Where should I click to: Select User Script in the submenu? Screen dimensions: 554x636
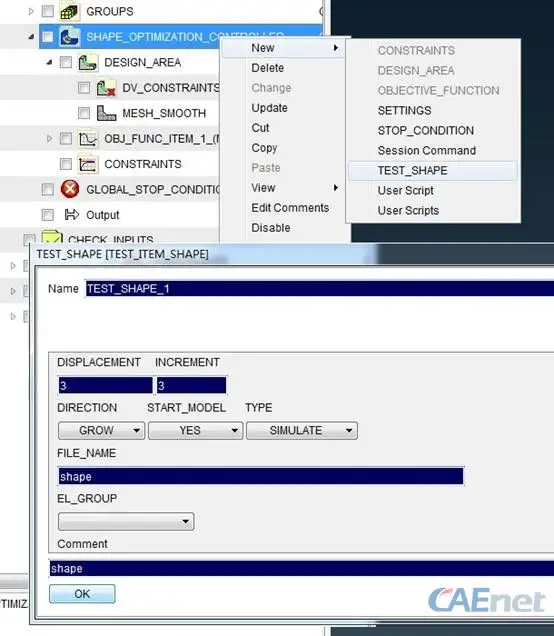[406, 191]
